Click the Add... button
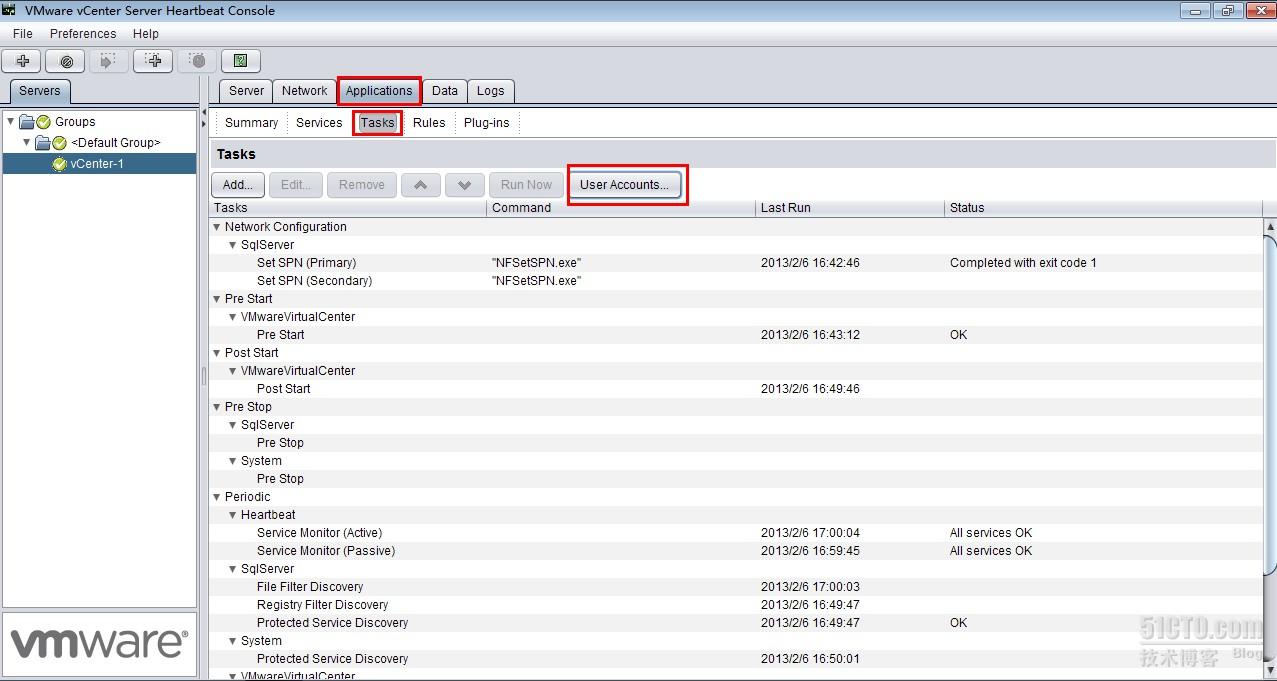The image size is (1277, 681). click(x=238, y=185)
